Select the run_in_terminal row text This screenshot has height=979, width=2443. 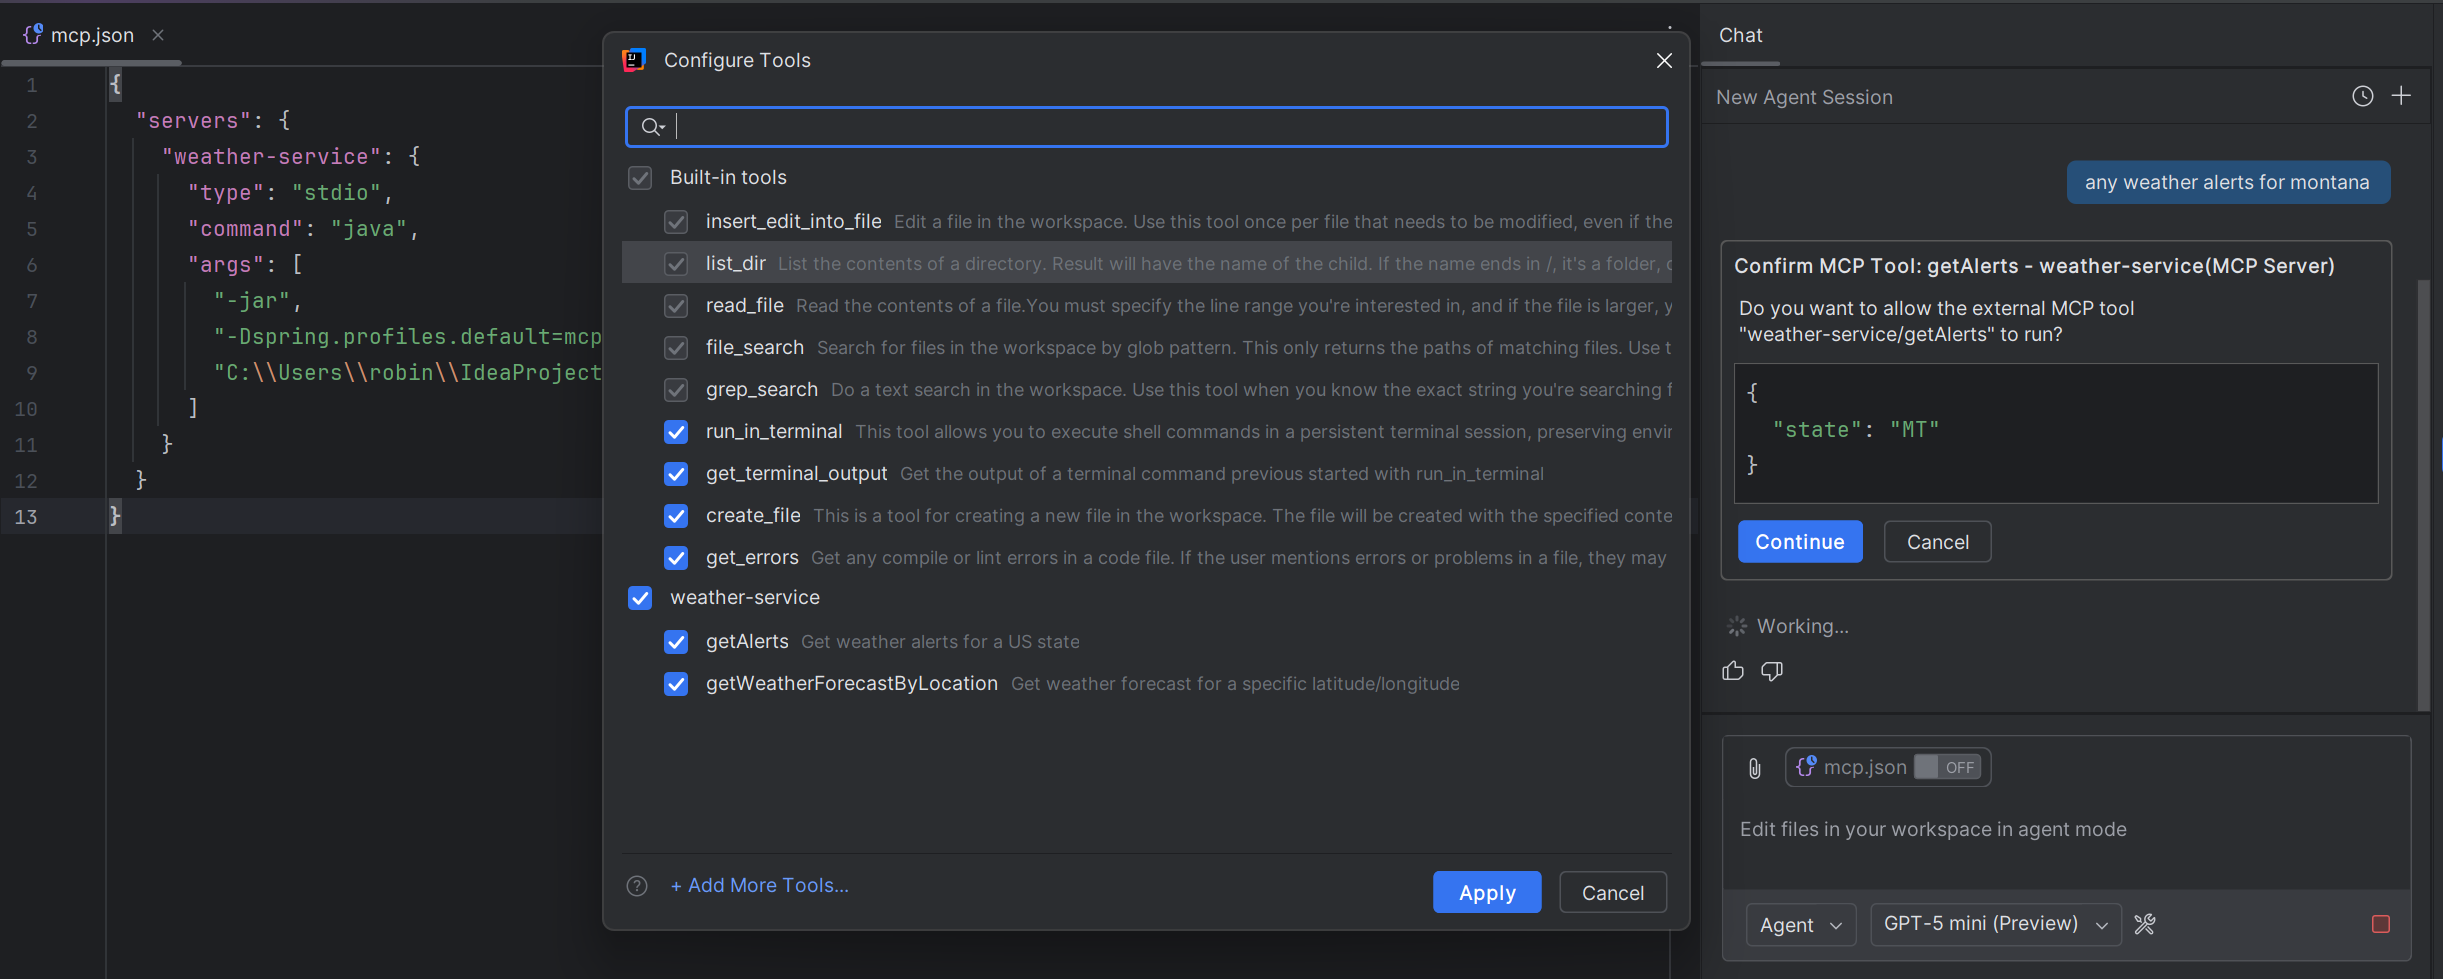tap(774, 432)
